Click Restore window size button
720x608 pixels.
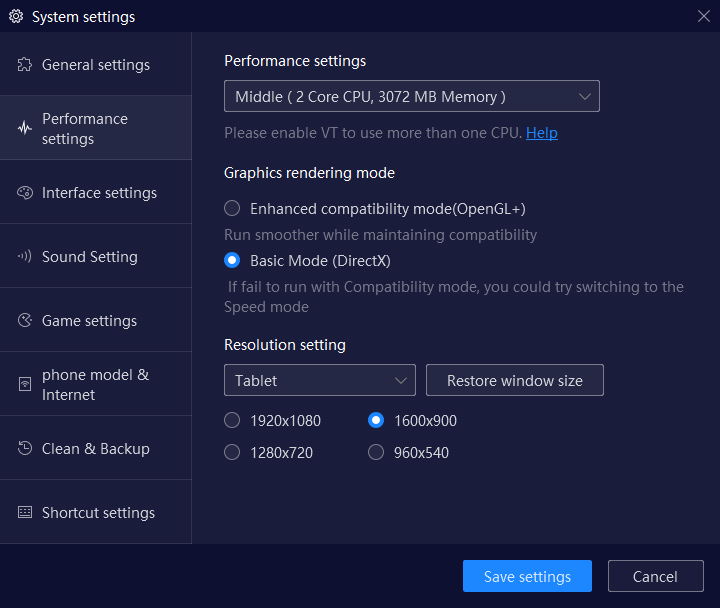pyautogui.click(x=515, y=380)
